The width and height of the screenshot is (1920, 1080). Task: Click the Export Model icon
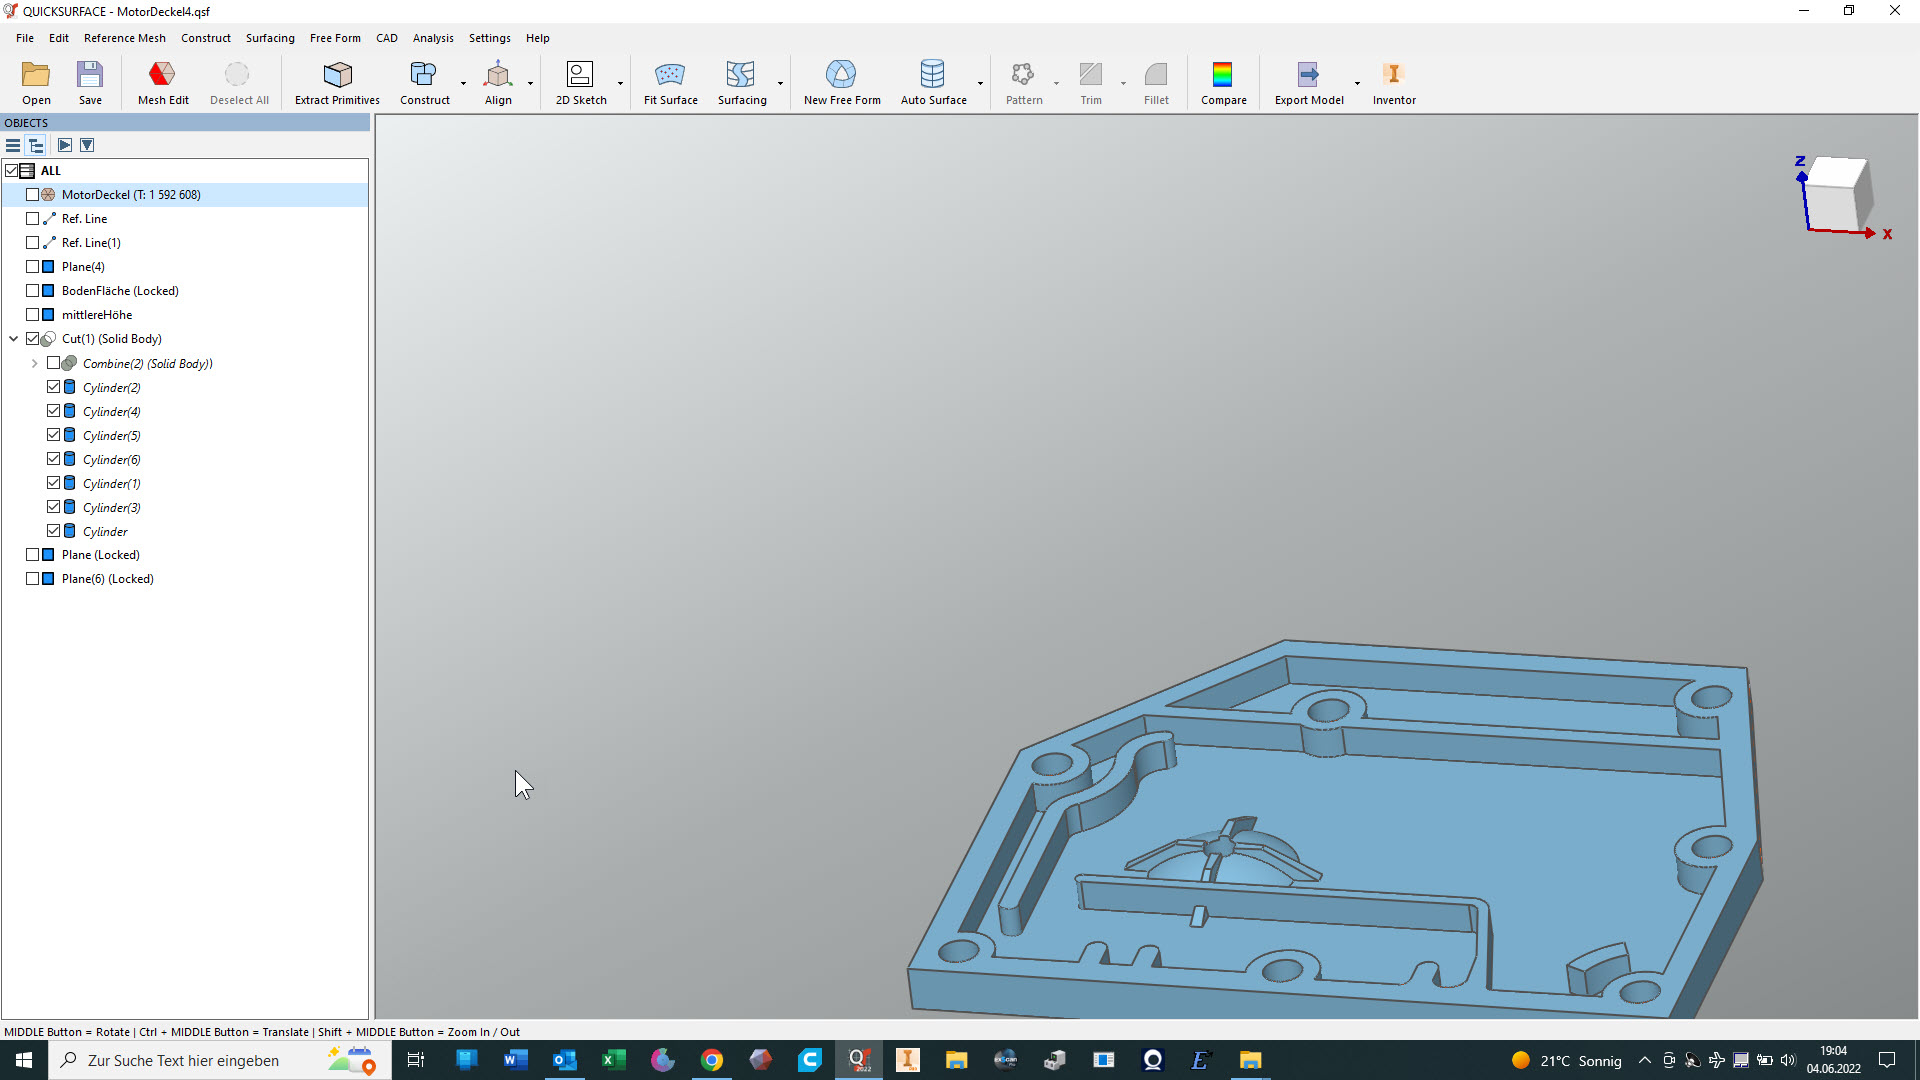coord(1308,82)
